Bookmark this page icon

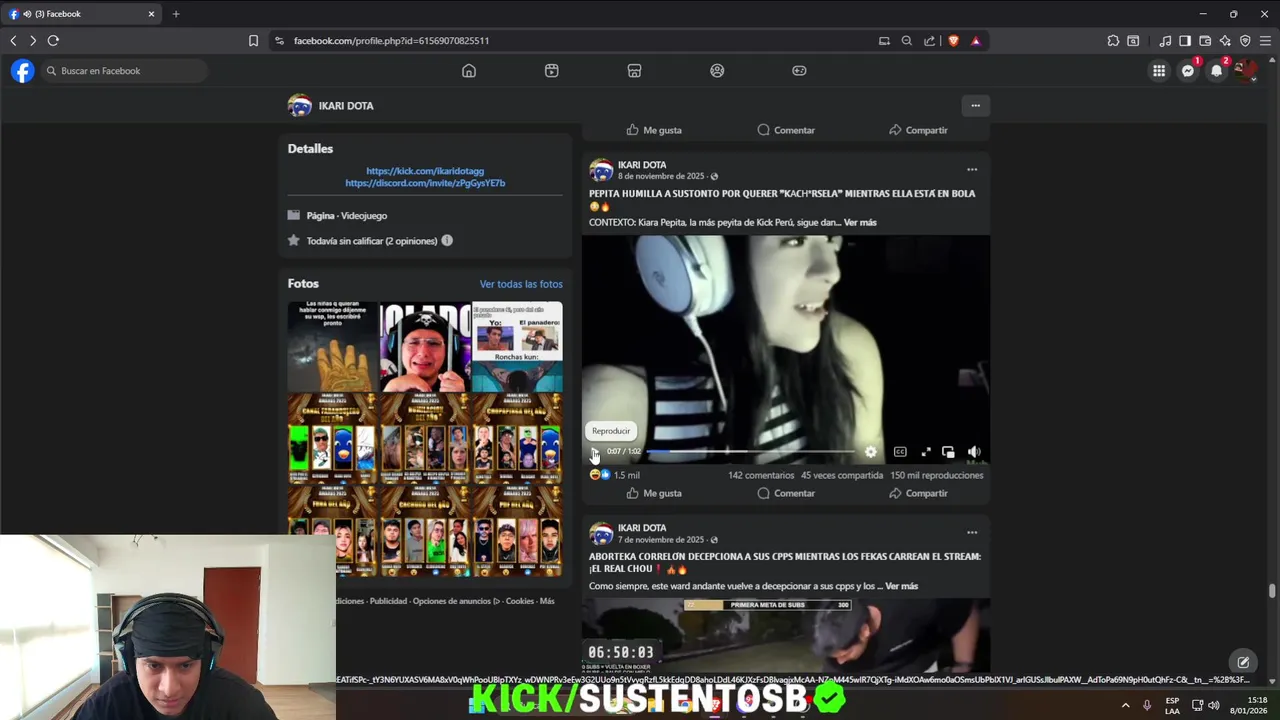253,41
